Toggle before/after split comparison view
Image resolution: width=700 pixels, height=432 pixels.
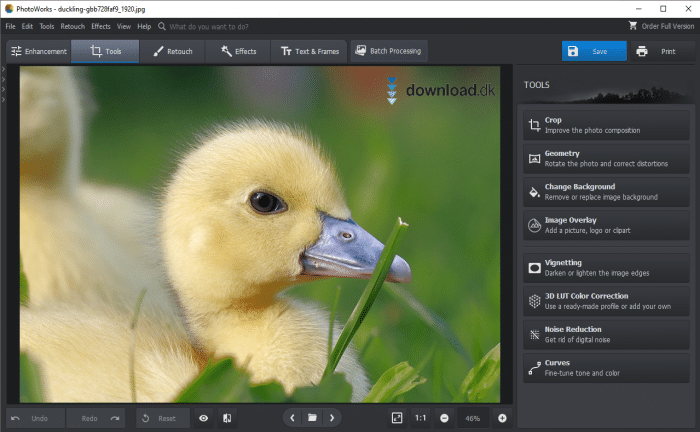[227, 418]
